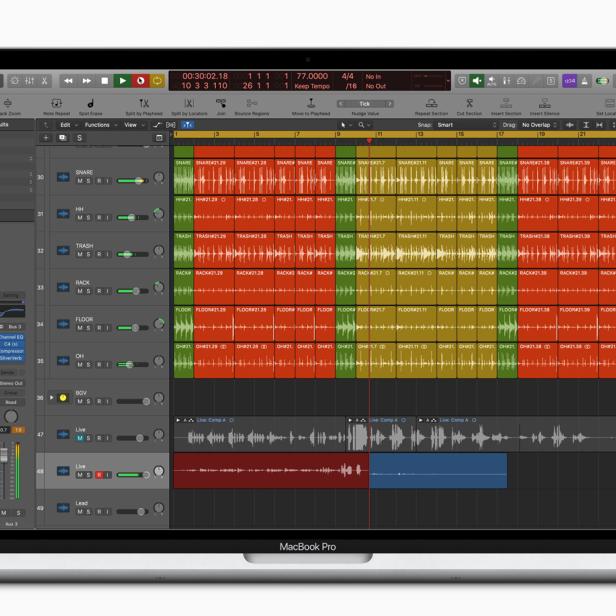Screen dimensions: 616x616
Task: Click the Rewind transport button
Action: tap(68, 81)
